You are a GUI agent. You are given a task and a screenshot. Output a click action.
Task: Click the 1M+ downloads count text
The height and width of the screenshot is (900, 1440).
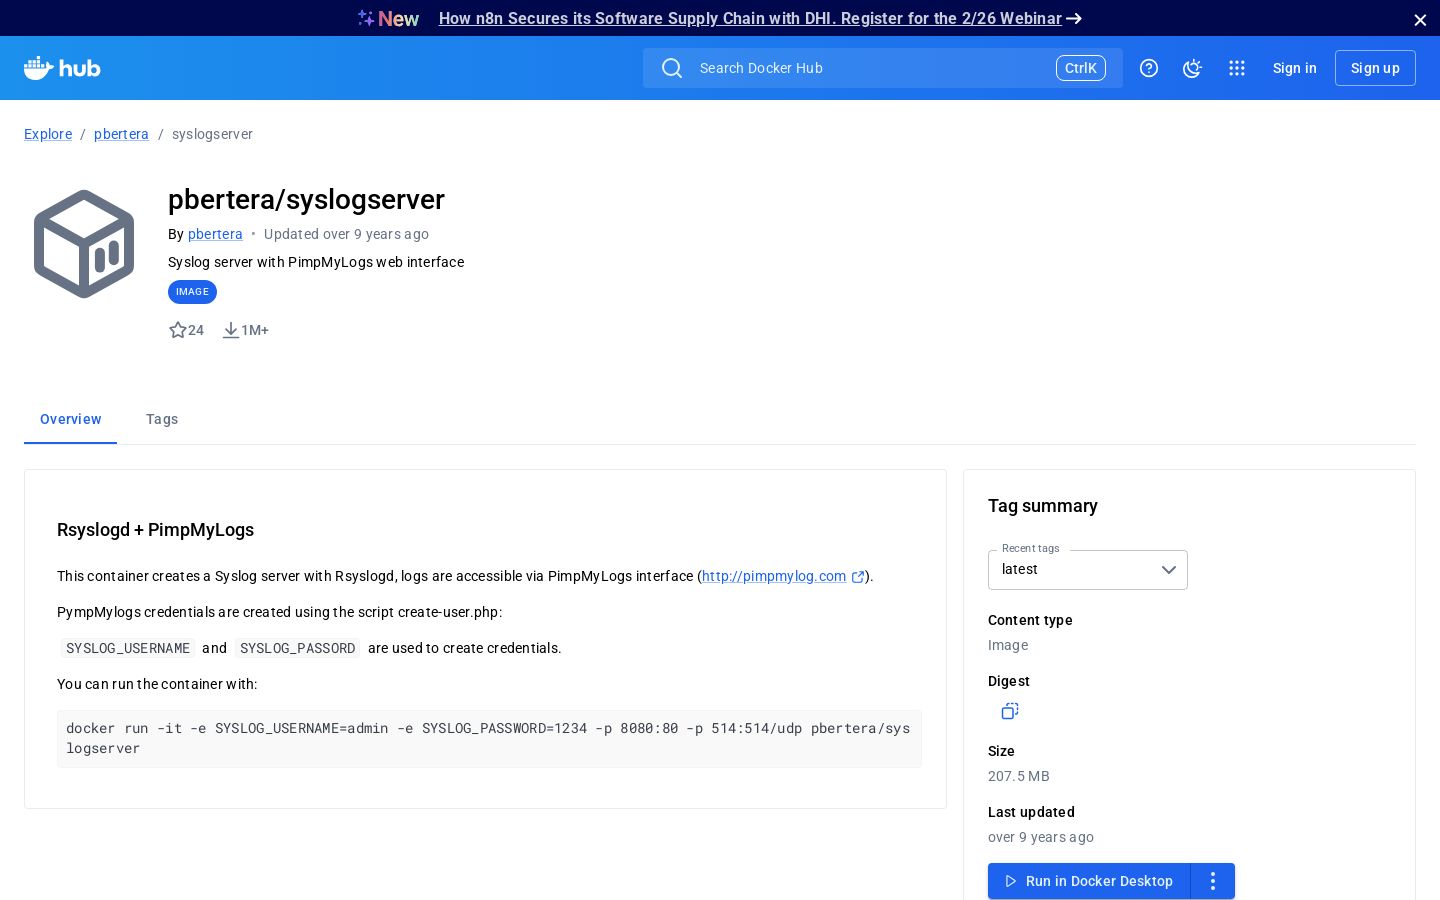pyautogui.click(x=255, y=330)
